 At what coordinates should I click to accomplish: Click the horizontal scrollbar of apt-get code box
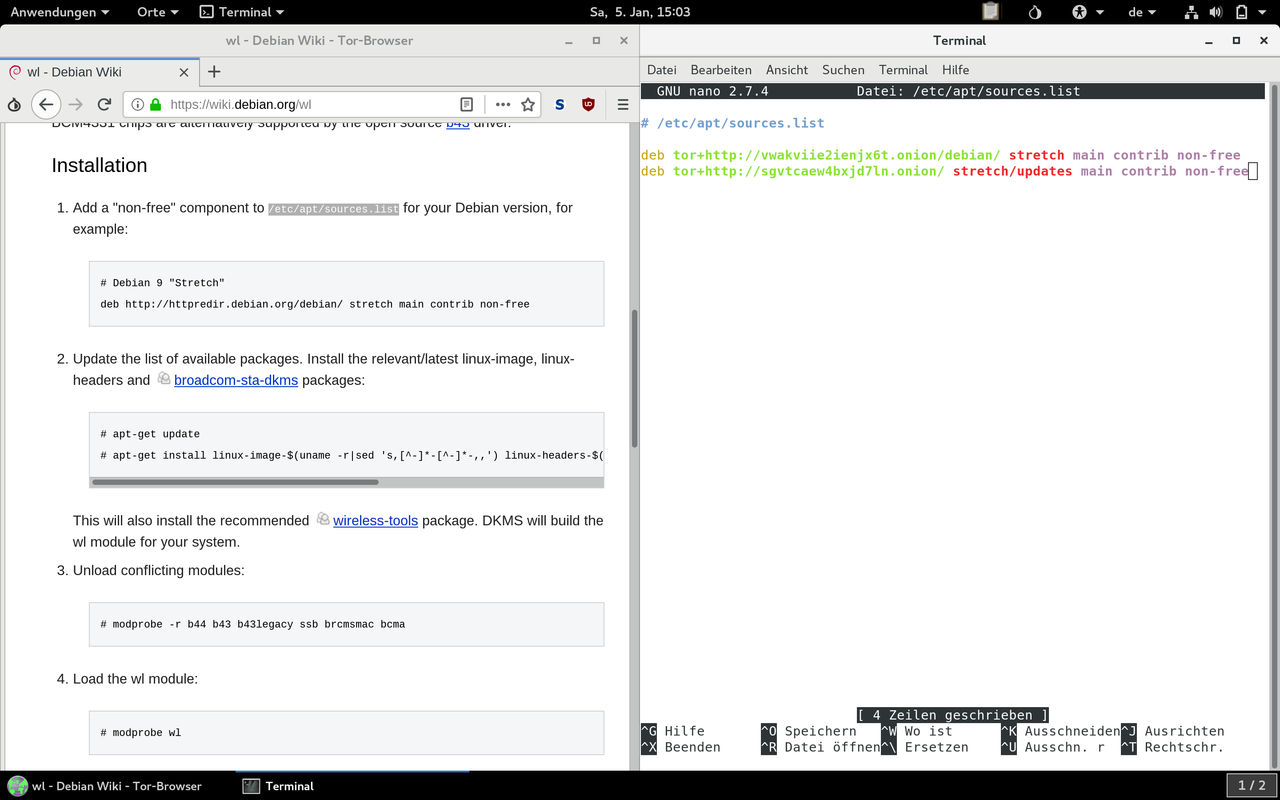coord(235,482)
